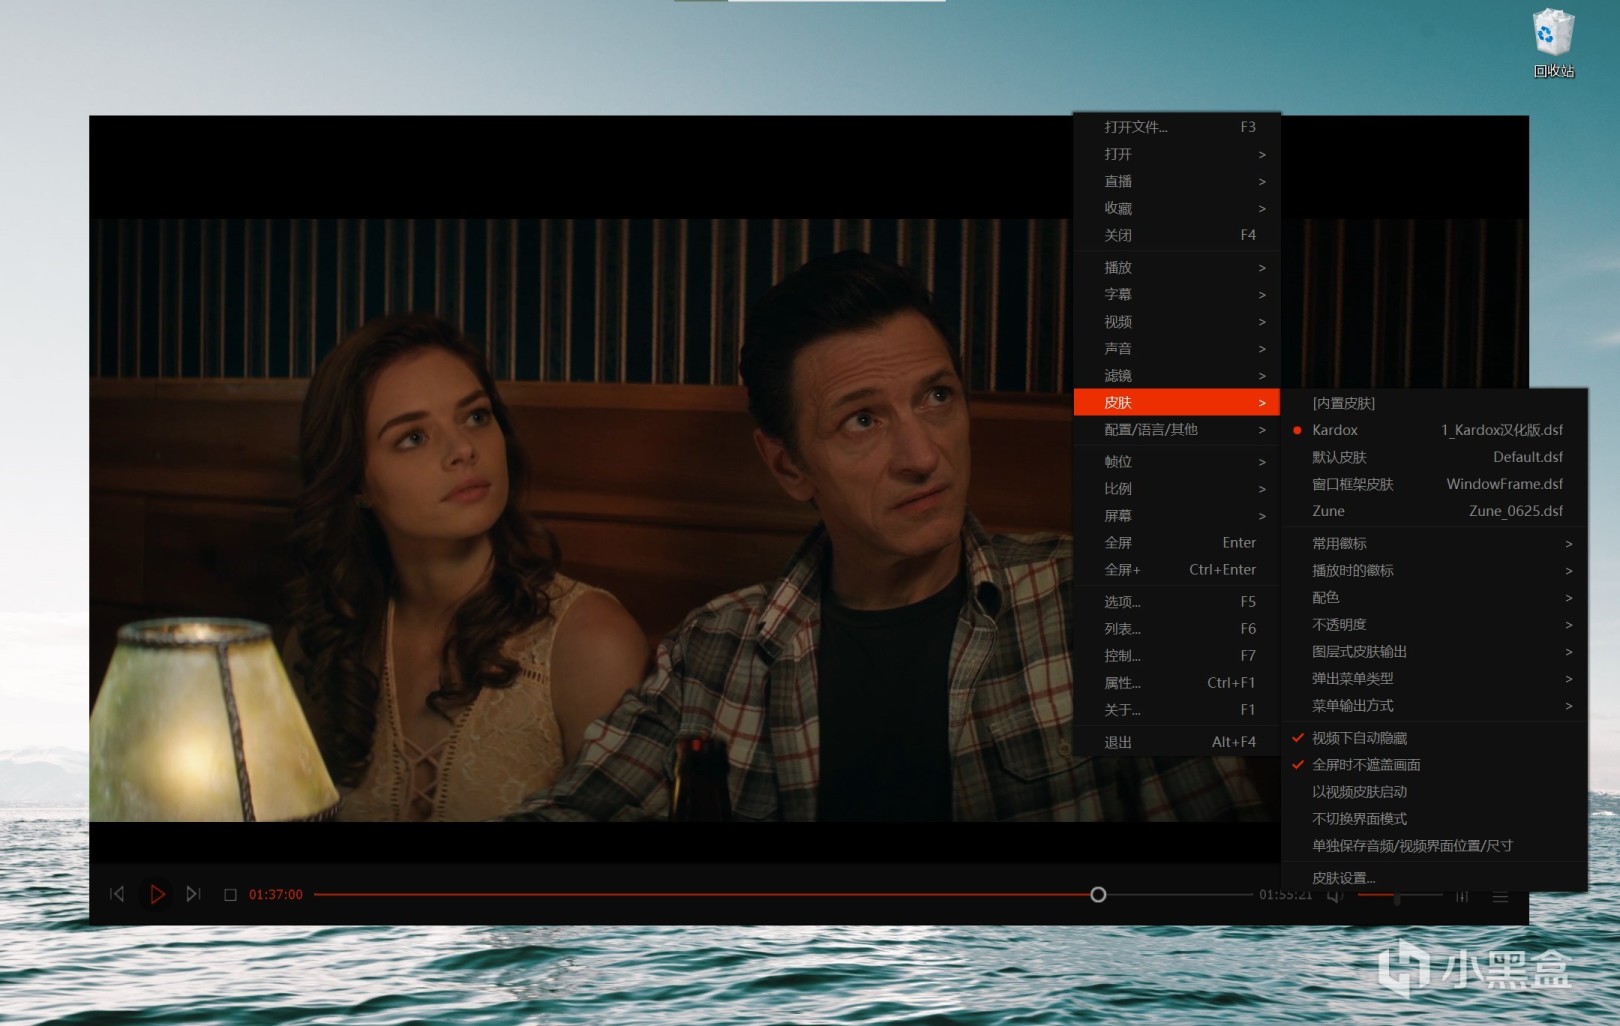Screen dimensions: 1620x1026
Task: Open 选项... F5 menu item
Action: [x=1177, y=601]
